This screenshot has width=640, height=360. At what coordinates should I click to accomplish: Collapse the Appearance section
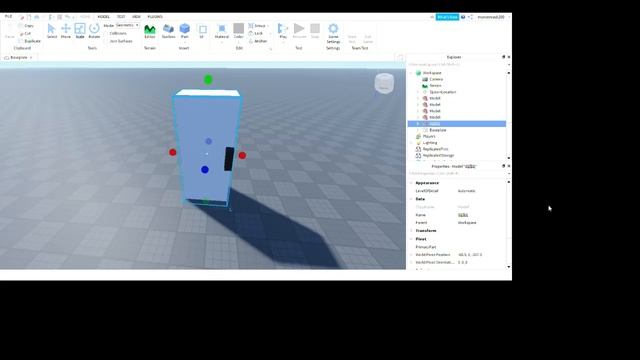[x=411, y=183]
